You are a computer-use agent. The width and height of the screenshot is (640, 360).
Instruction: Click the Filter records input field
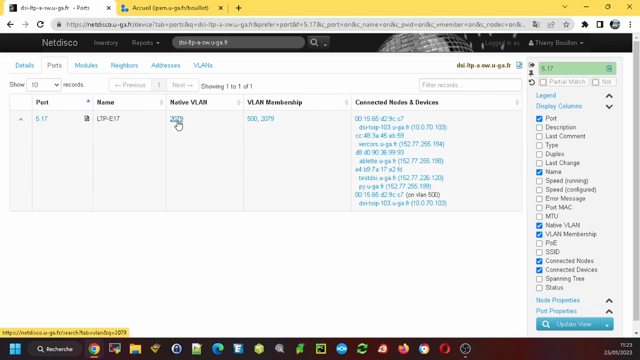coord(470,85)
